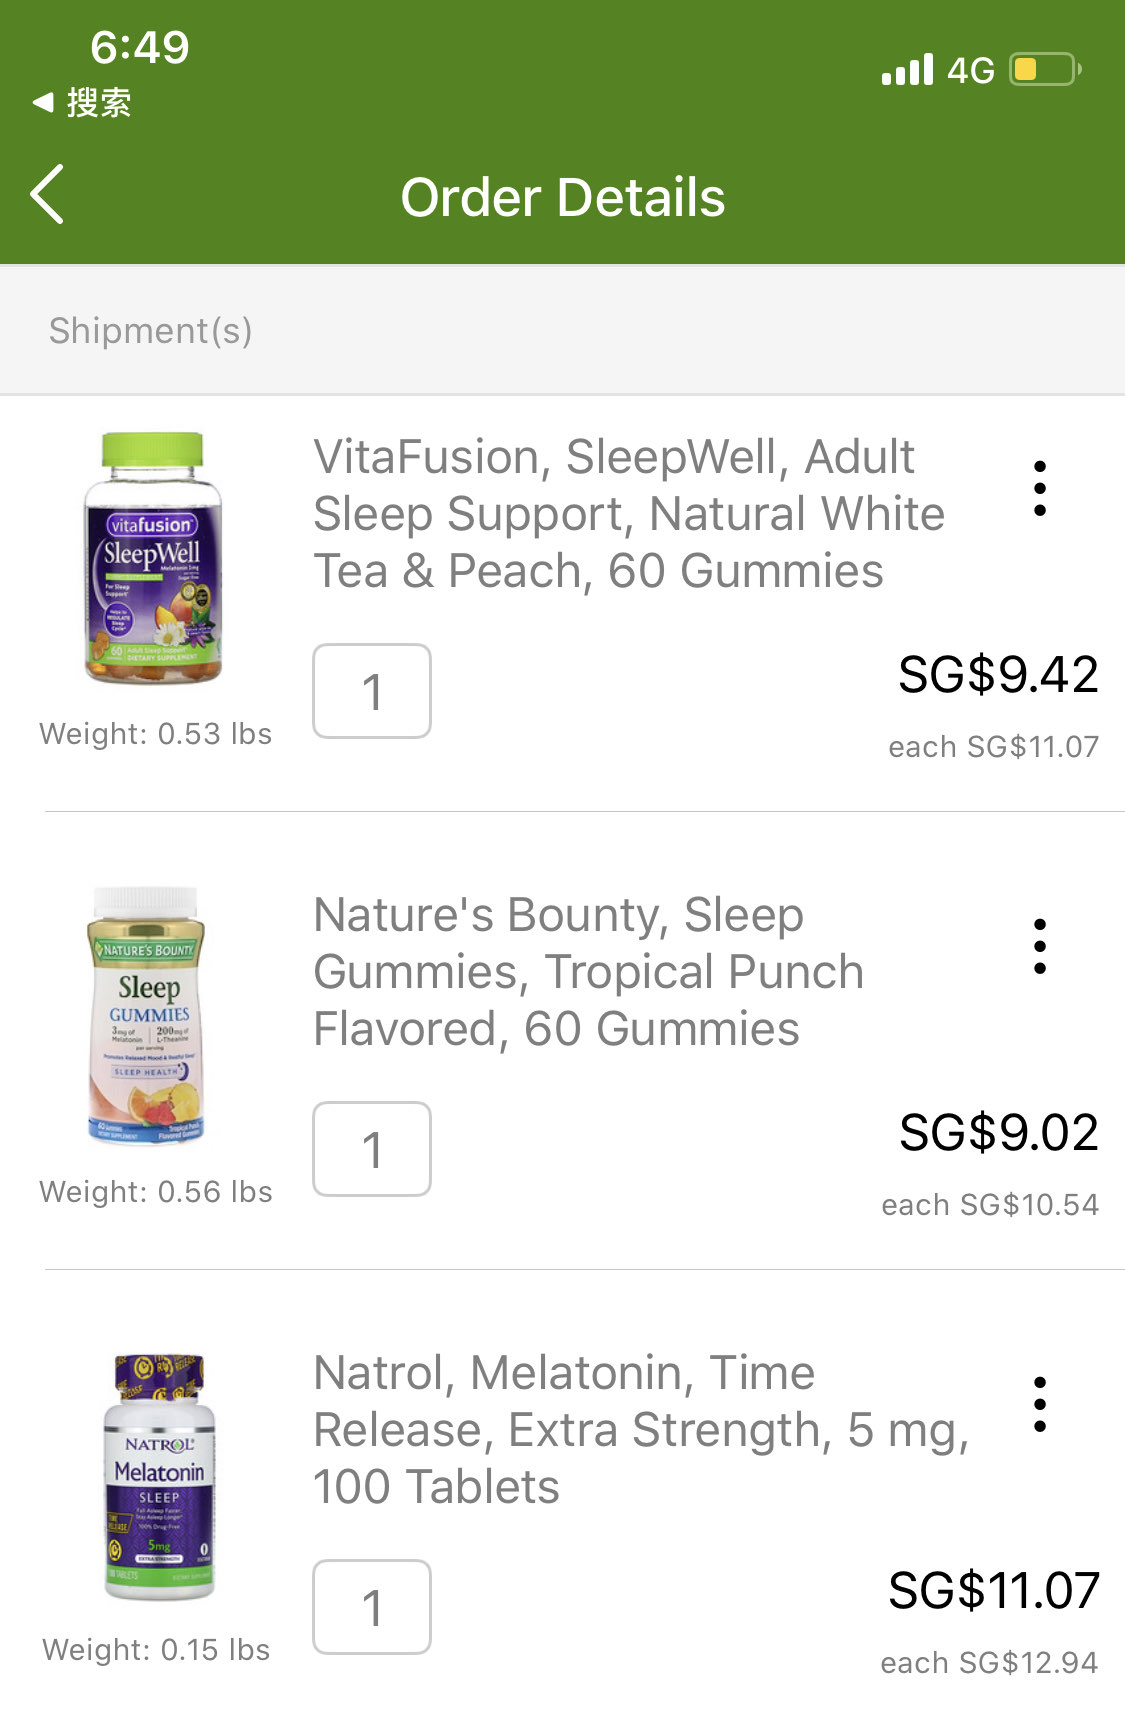Tap the Shipment(s) section header
The height and width of the screenshot is (1711, 1125).
pyautogui.click(x=151, y=331)
